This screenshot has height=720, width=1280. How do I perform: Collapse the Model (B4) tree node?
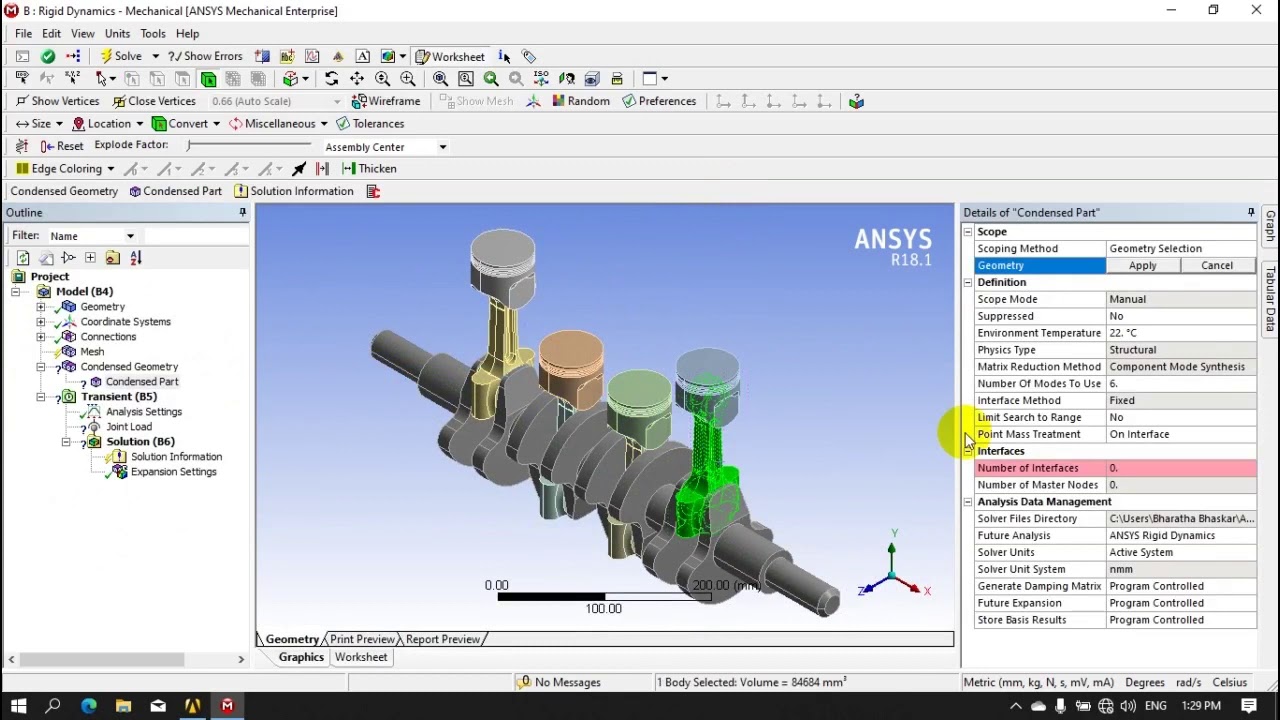pos(16,292)
